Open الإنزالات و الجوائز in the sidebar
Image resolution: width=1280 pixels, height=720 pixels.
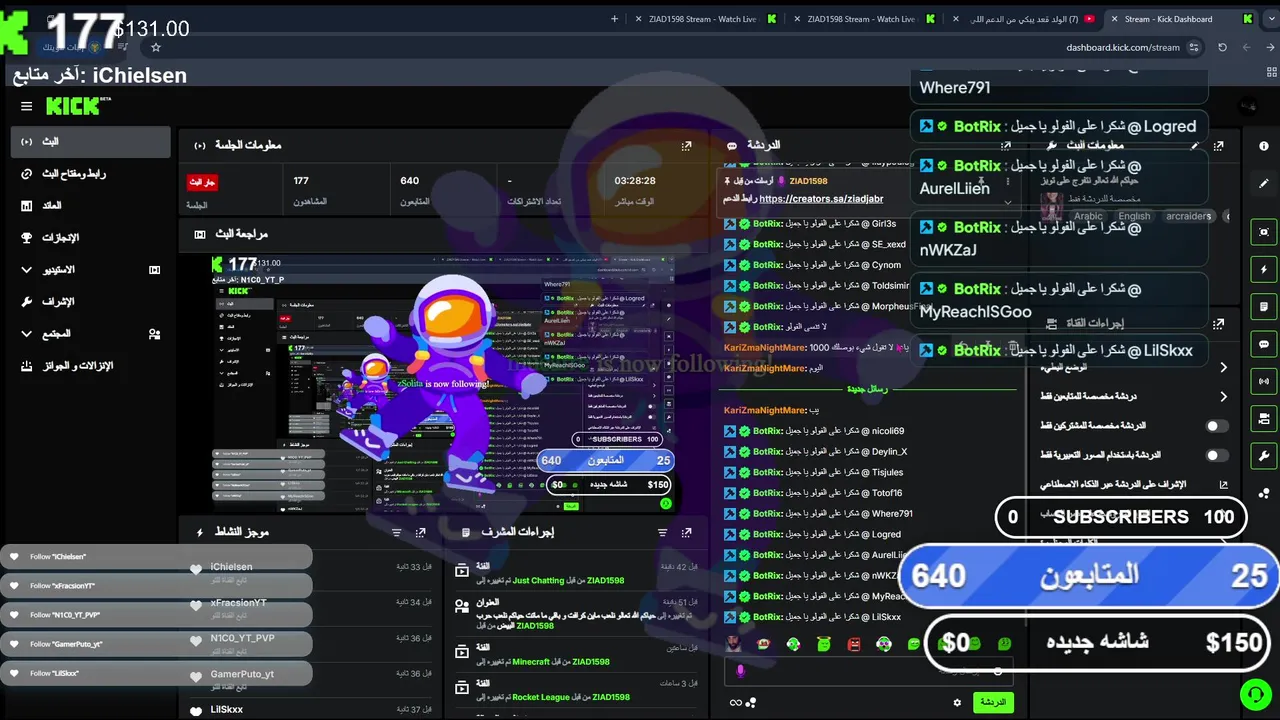coord(91,366)
